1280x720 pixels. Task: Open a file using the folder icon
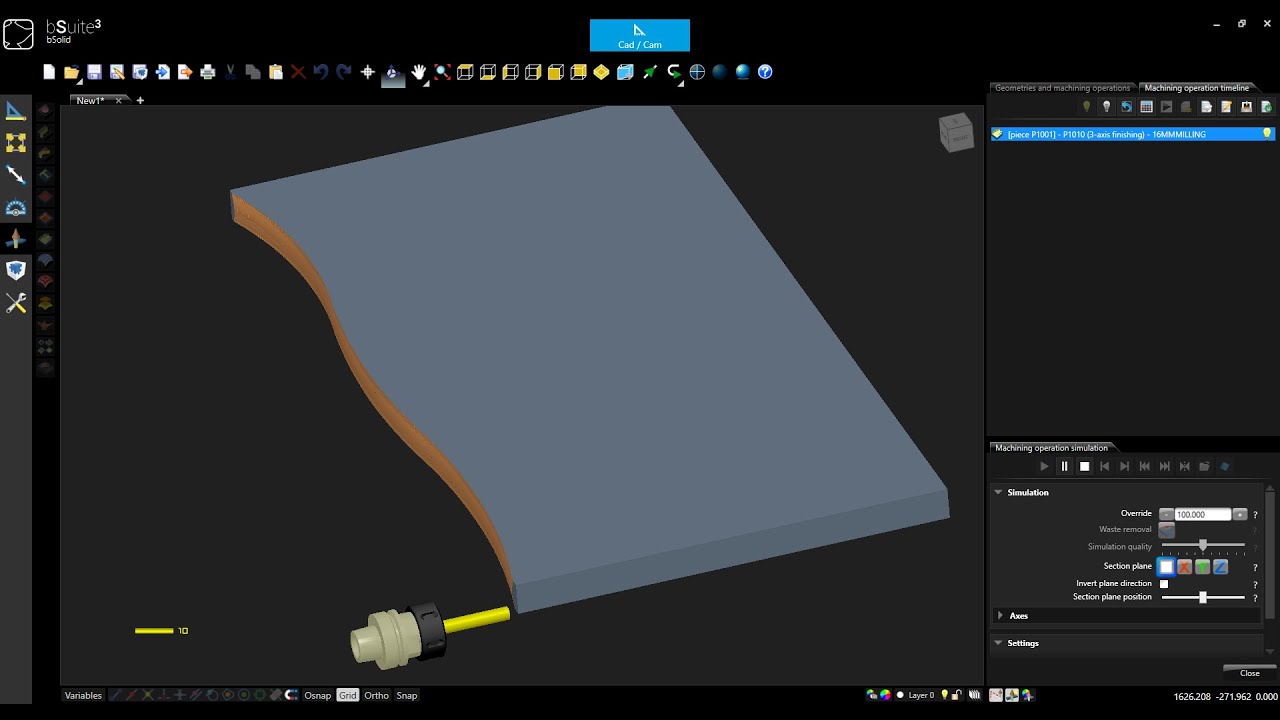(71, 72)
